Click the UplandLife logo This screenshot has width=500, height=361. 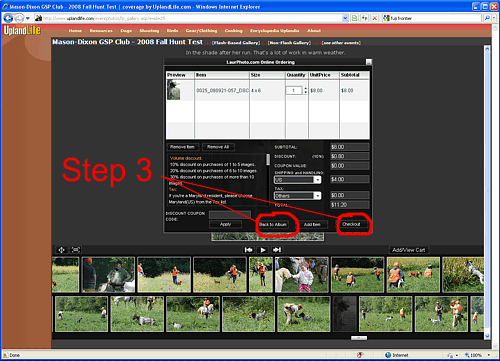[x=22, y=30]
